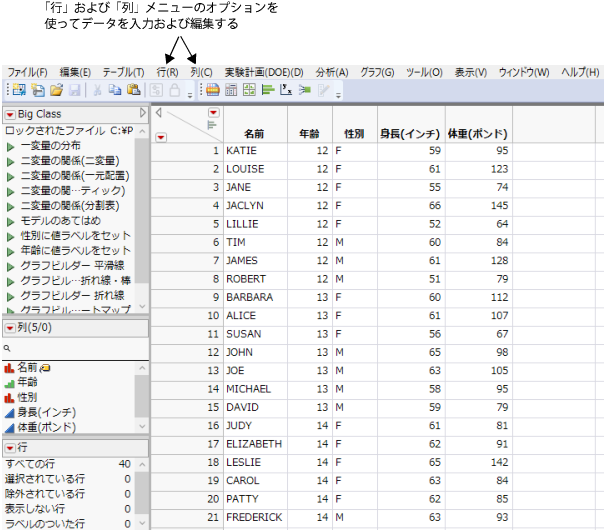Open the Big Class red triangle menu
Screen dimensions: 606x532
(10, 114)
